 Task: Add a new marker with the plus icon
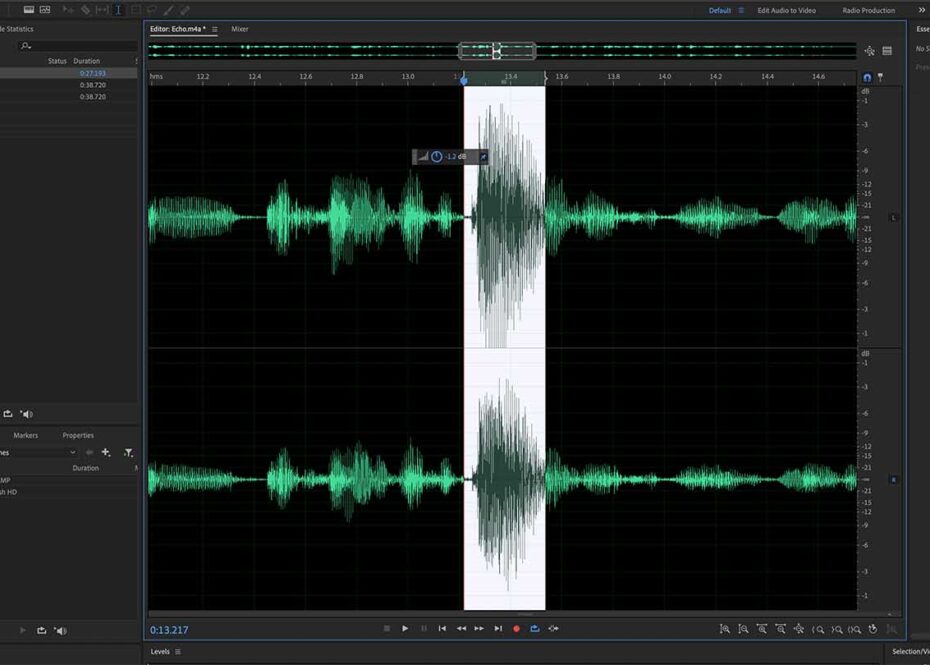(x=106, y=453)
